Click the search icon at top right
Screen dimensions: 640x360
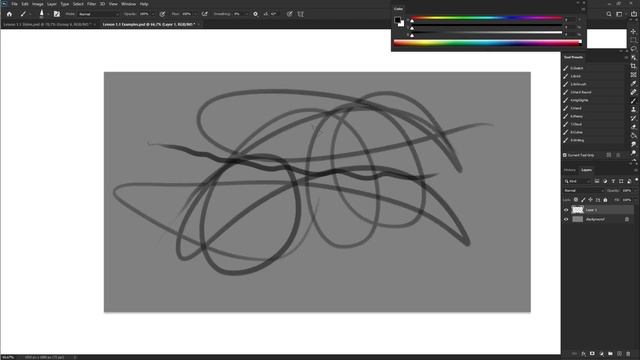[609, 14]
